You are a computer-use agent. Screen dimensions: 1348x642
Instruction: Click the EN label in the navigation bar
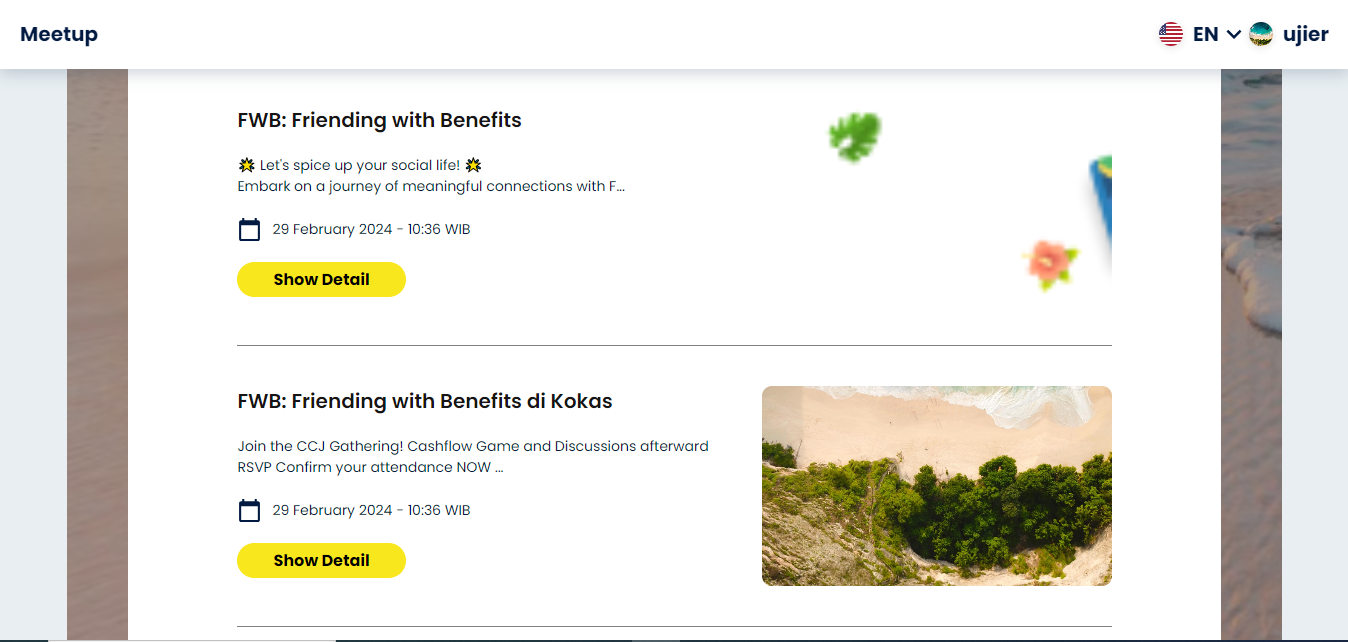click(1204, 33)
